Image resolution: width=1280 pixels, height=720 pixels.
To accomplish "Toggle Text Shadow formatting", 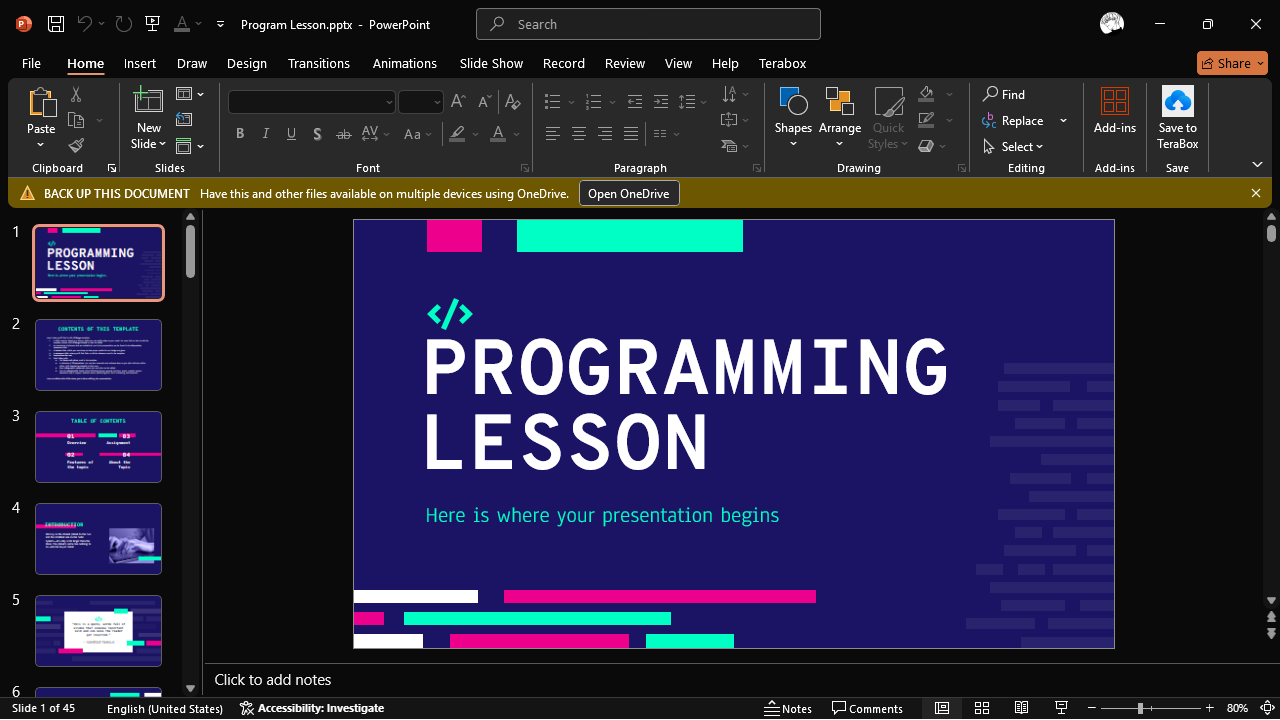I will click(317, 133).
